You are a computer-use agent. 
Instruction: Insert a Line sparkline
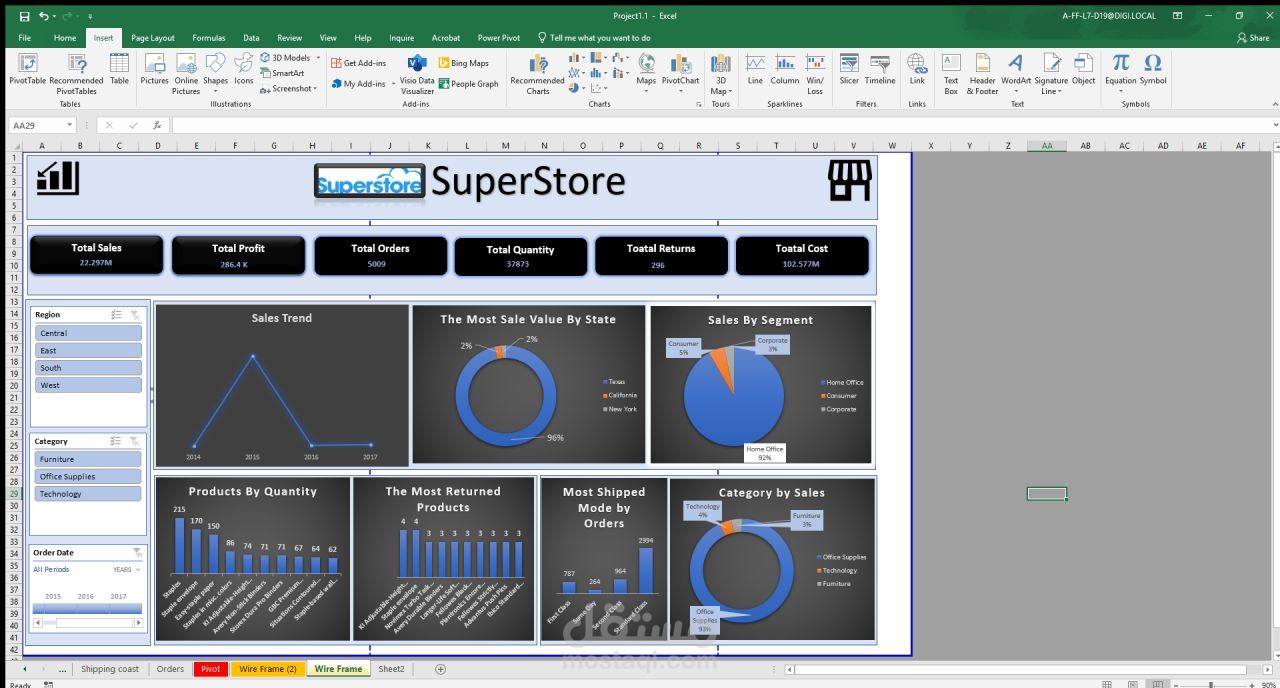pyautogui.click(x=755, y=70)
